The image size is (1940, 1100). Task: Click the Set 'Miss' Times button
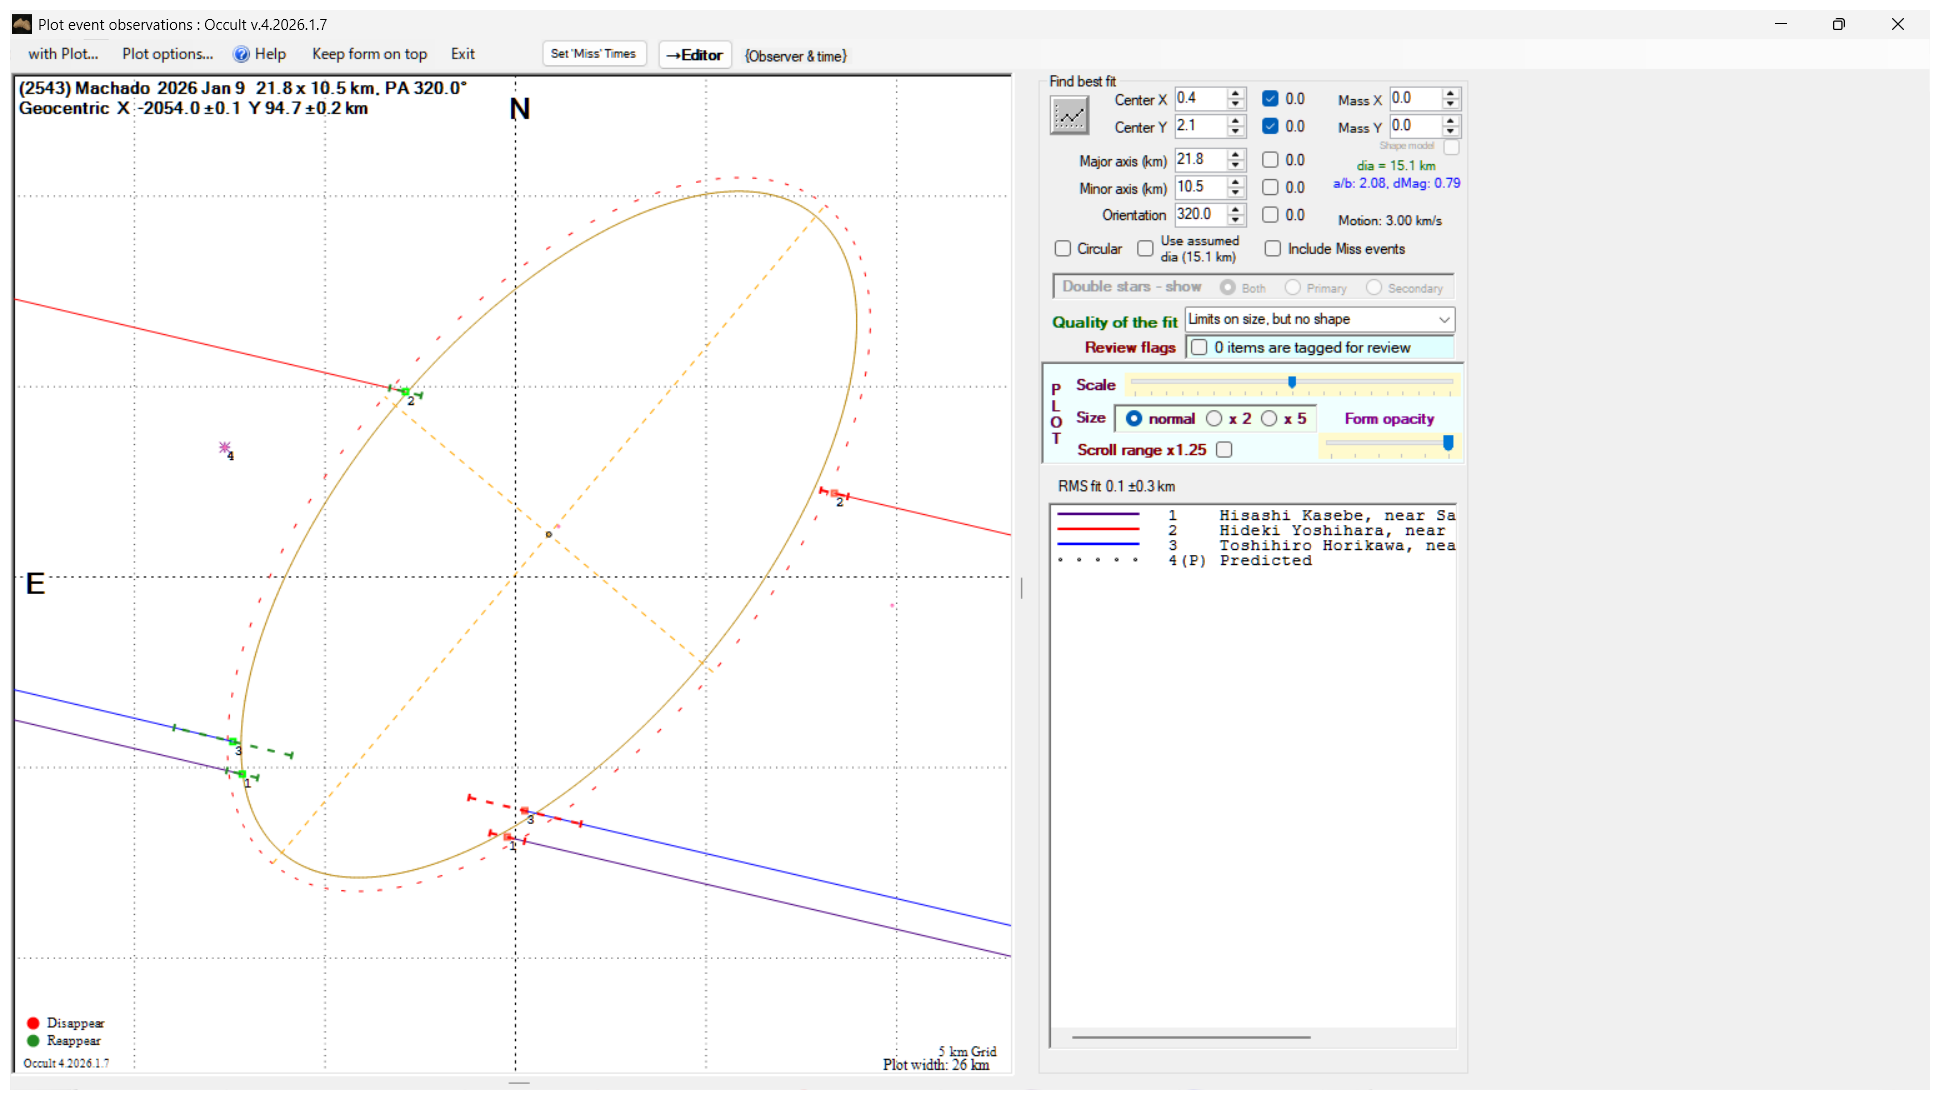[x=593, y=54]
